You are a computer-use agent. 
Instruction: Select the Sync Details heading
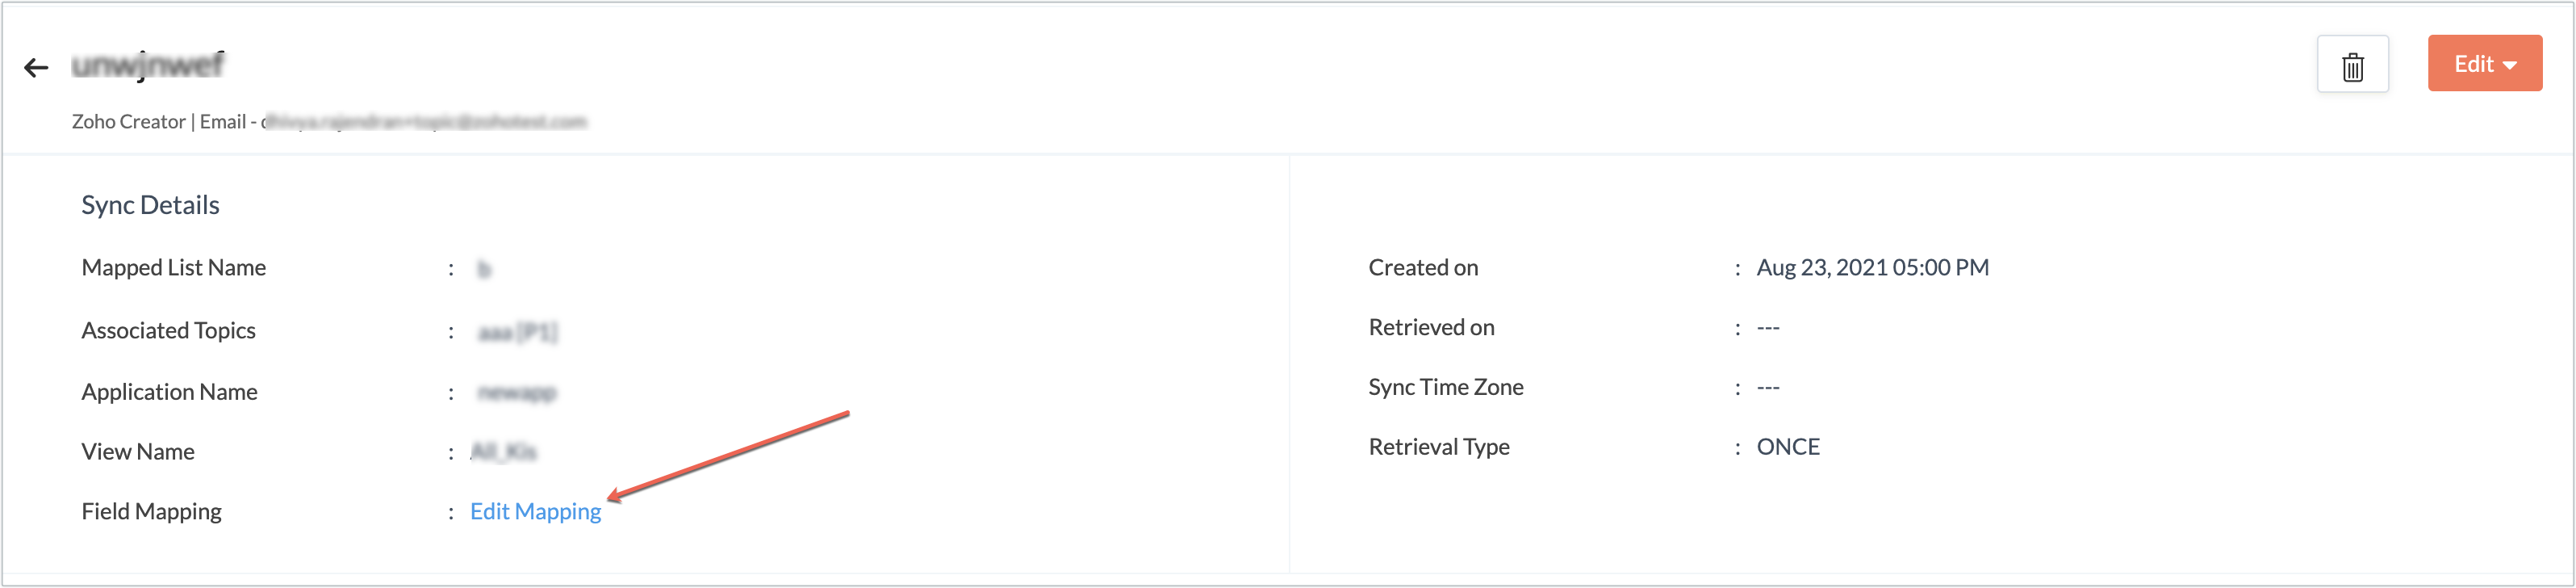point(150,205)
